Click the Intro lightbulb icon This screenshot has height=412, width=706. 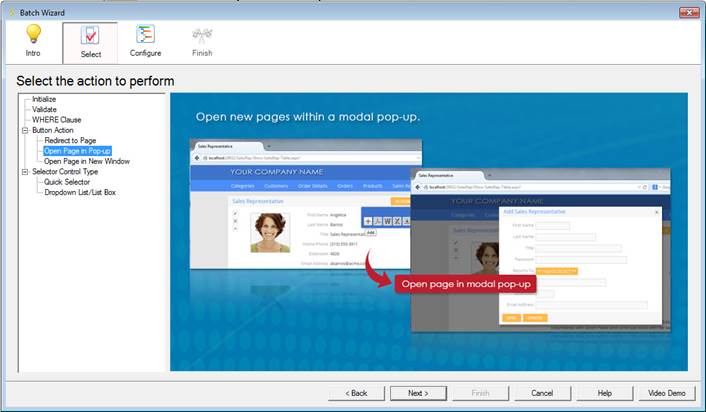(33, 35)
